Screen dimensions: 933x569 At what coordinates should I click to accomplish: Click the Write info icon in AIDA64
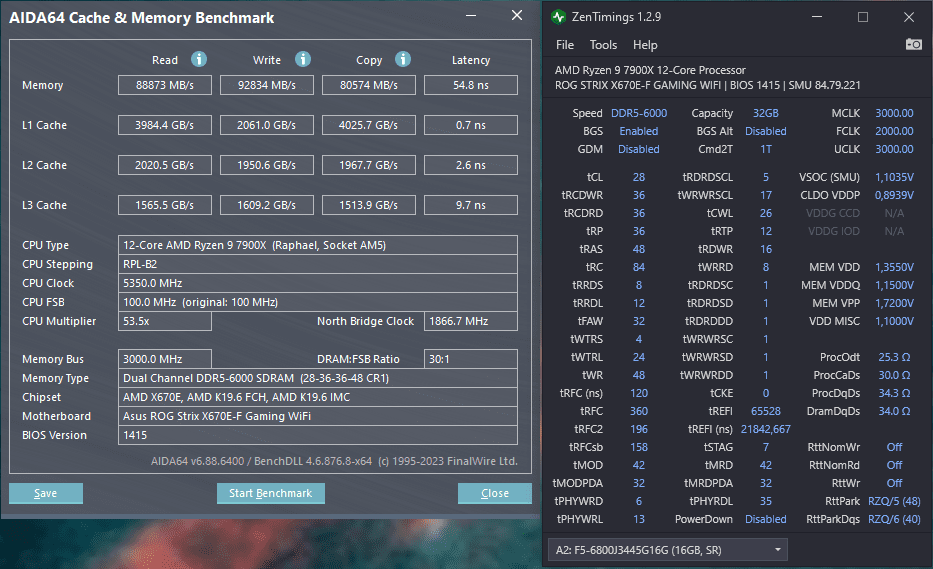(x=303, y=59)
